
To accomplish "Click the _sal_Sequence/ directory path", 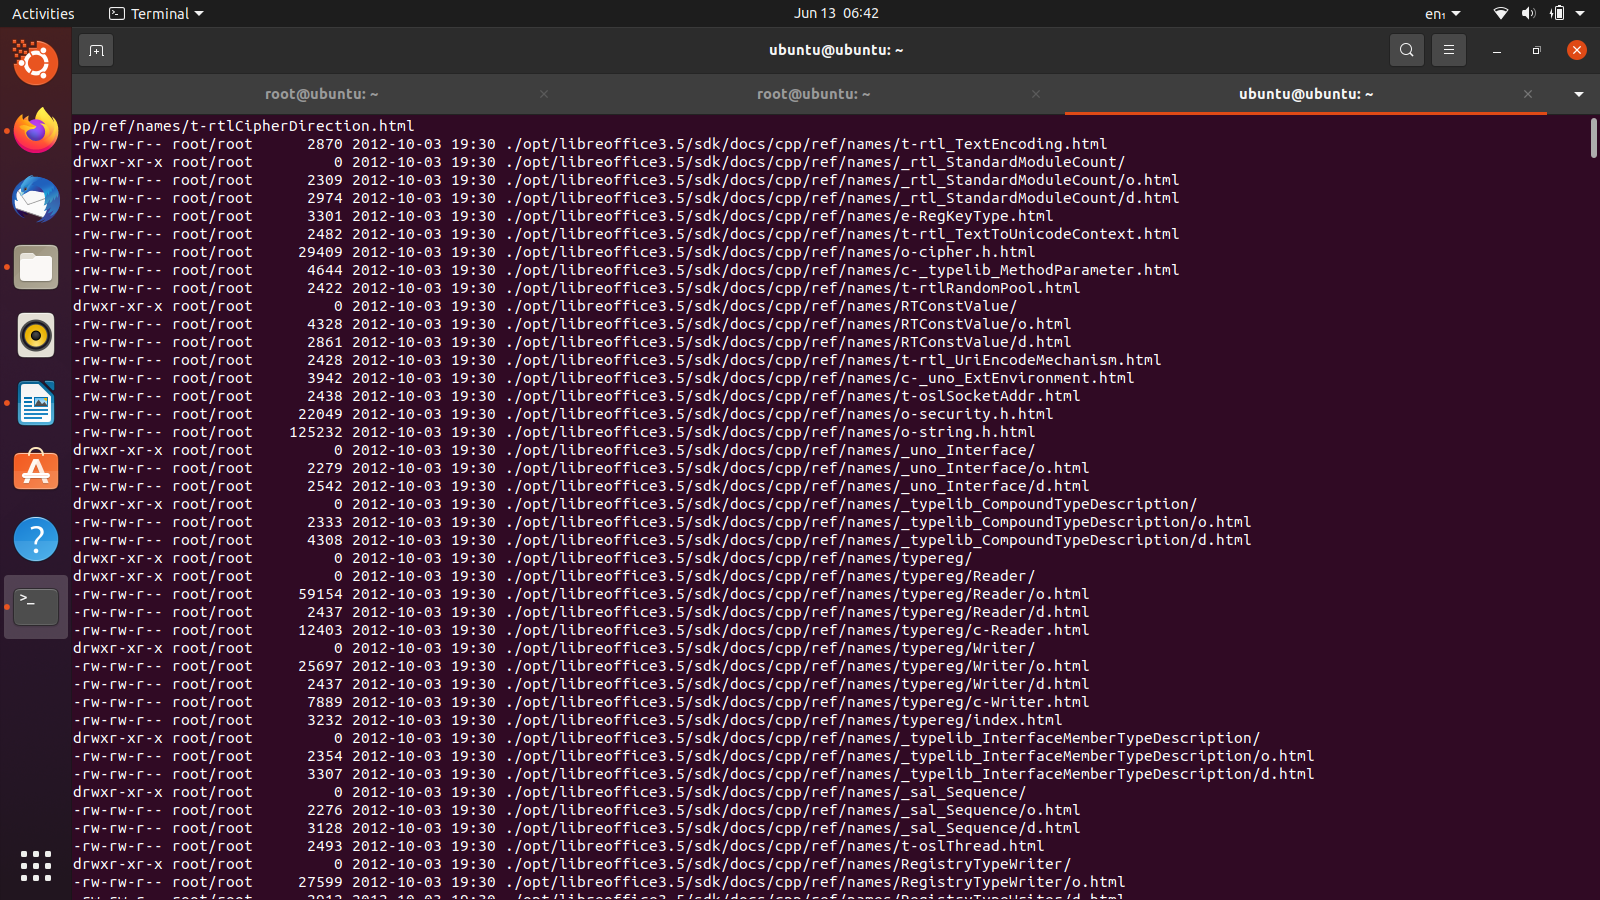I will pyautogui.click(x=766, y=792).
